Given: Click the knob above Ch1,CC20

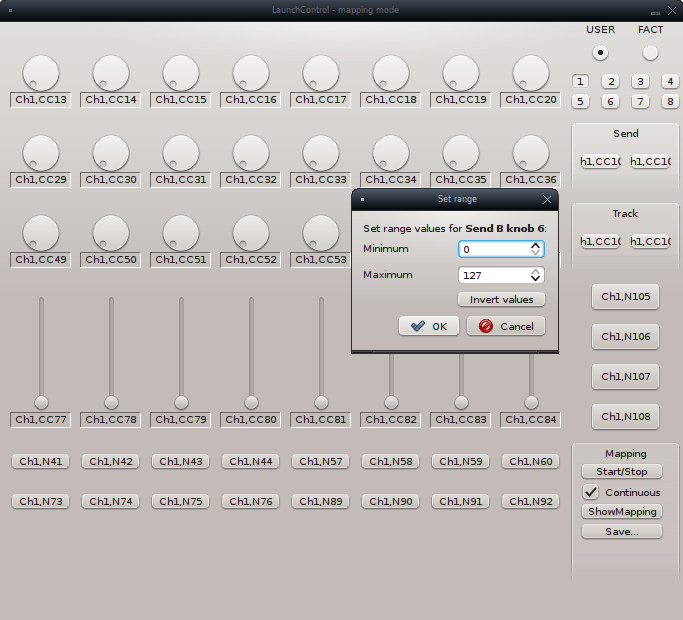Looking at the screenshot, I should point(531,73).
